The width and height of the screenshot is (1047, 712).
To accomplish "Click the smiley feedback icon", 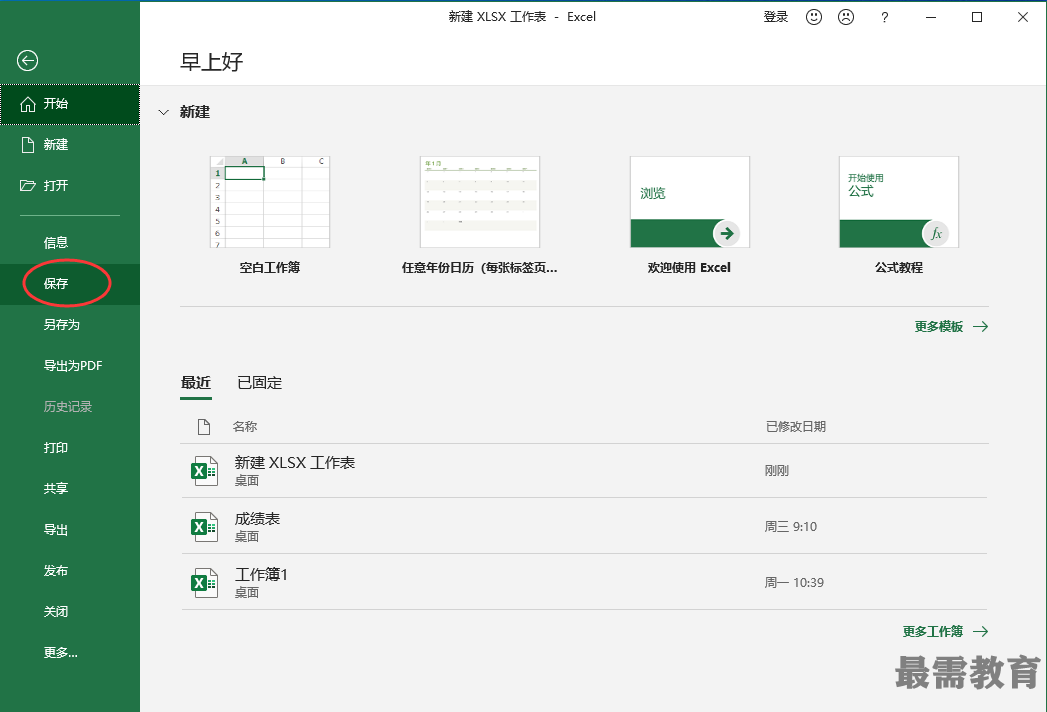I will point(814,17).
